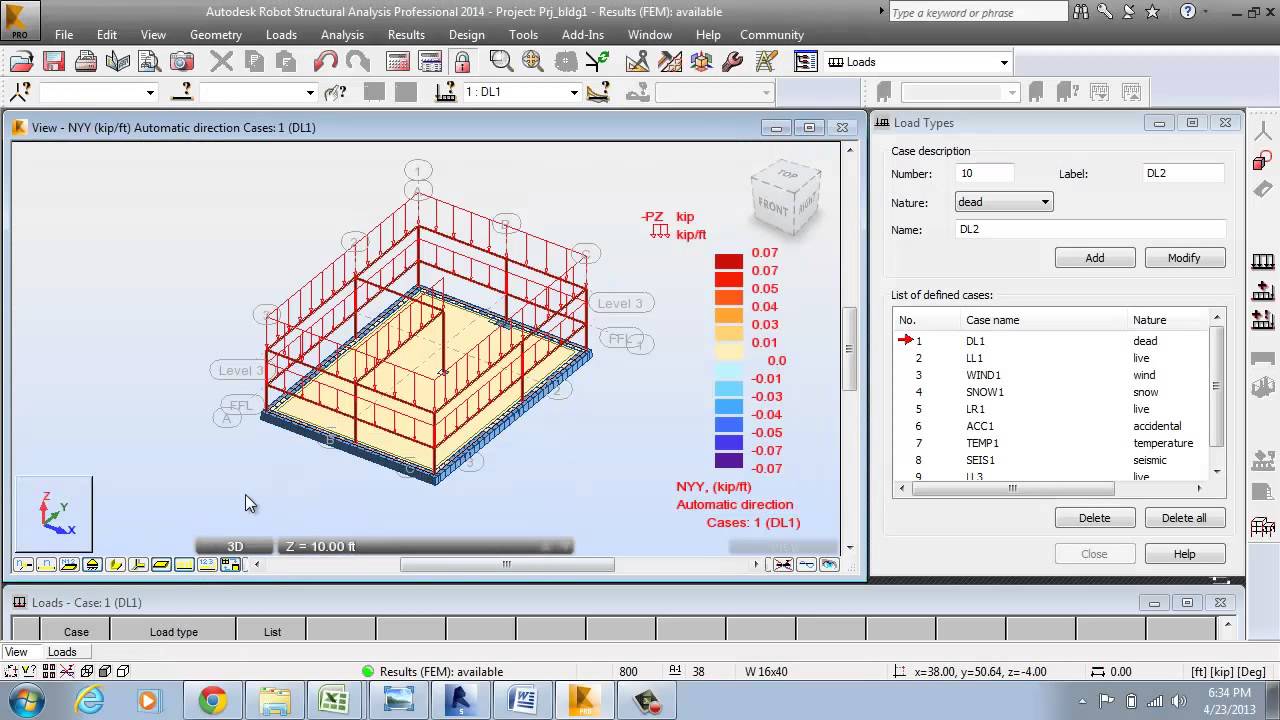Viewport: 1280px width, 720px height.
Task: Click the Print icon in the toolbar
Action: coord(86,62)
